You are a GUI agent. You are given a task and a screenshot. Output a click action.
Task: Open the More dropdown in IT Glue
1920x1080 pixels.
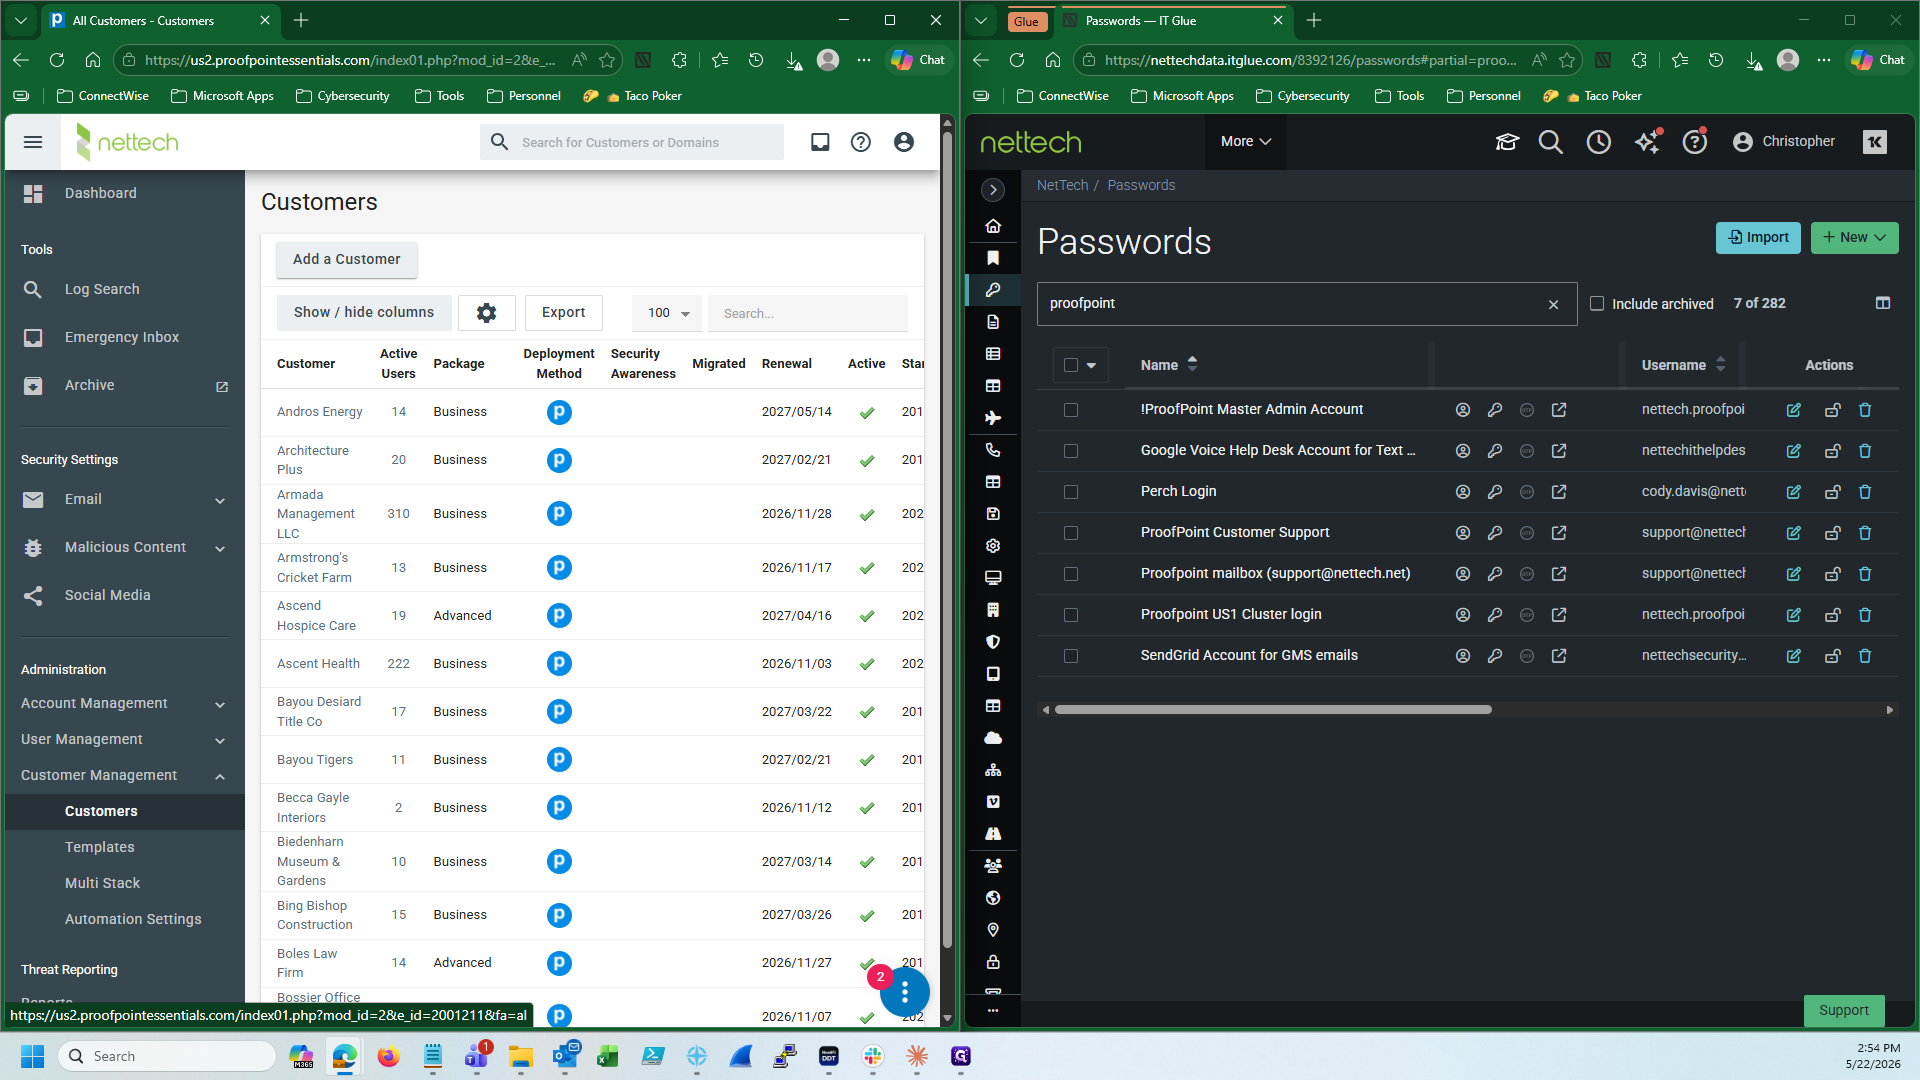point(1245,142)
